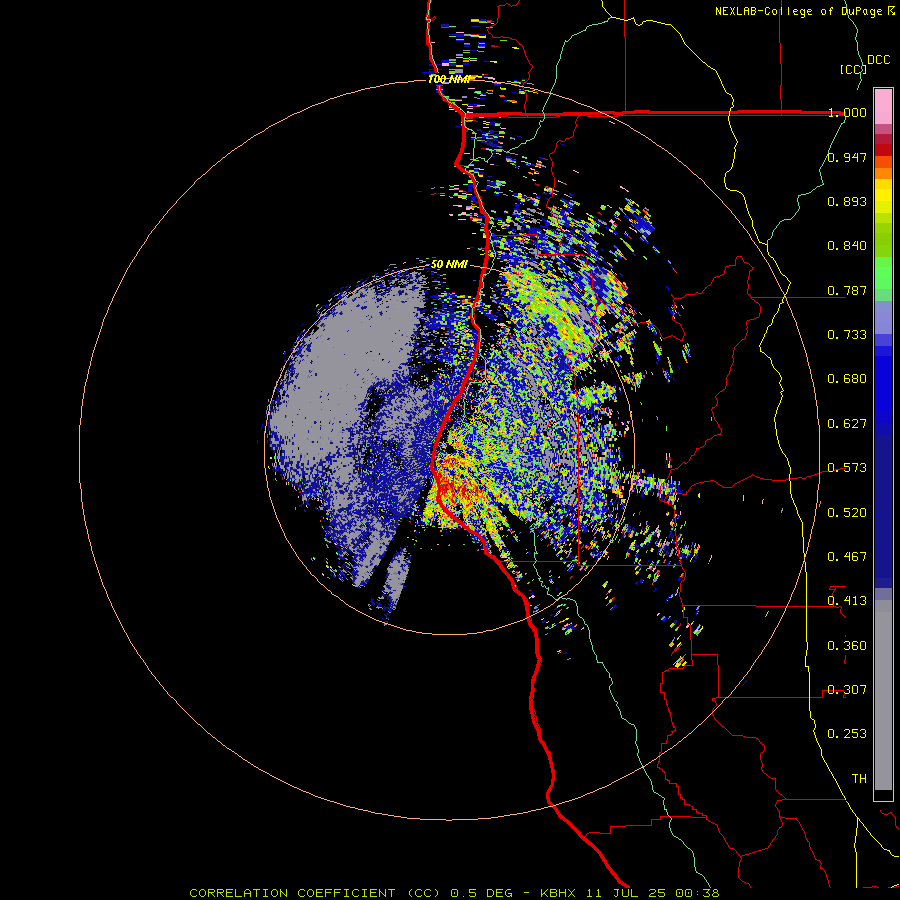
Task: Select the 0.360 legend value
Action: click(847, 646)
